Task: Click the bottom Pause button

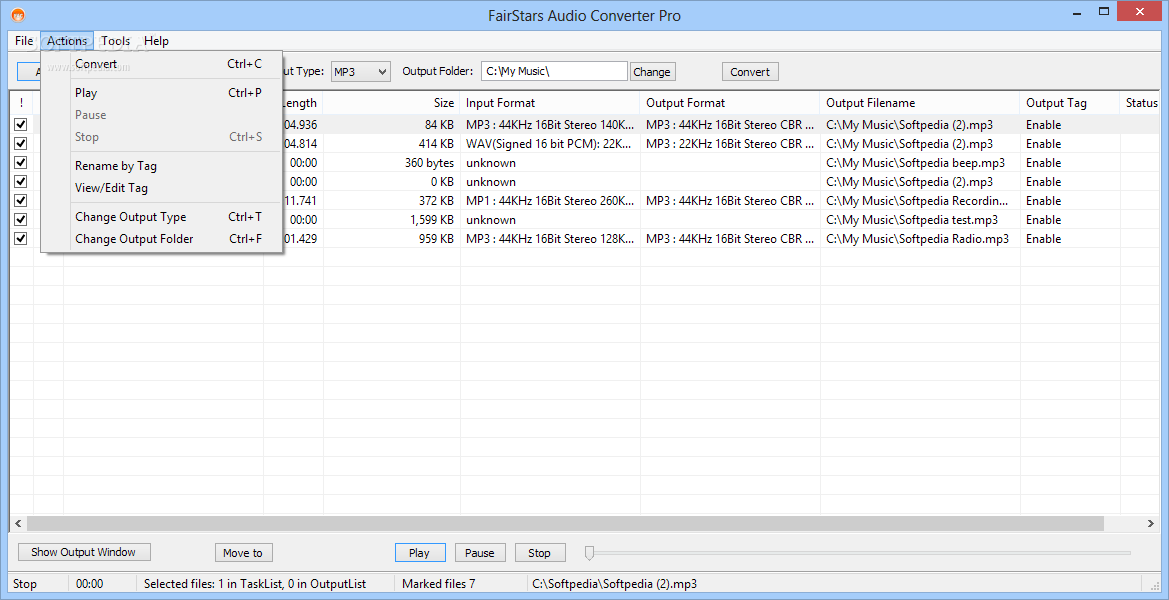Action: coord(479,552)
